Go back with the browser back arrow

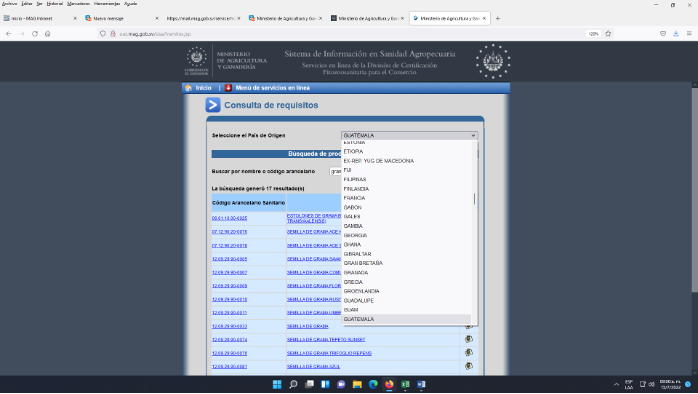(x=8, y=34)
